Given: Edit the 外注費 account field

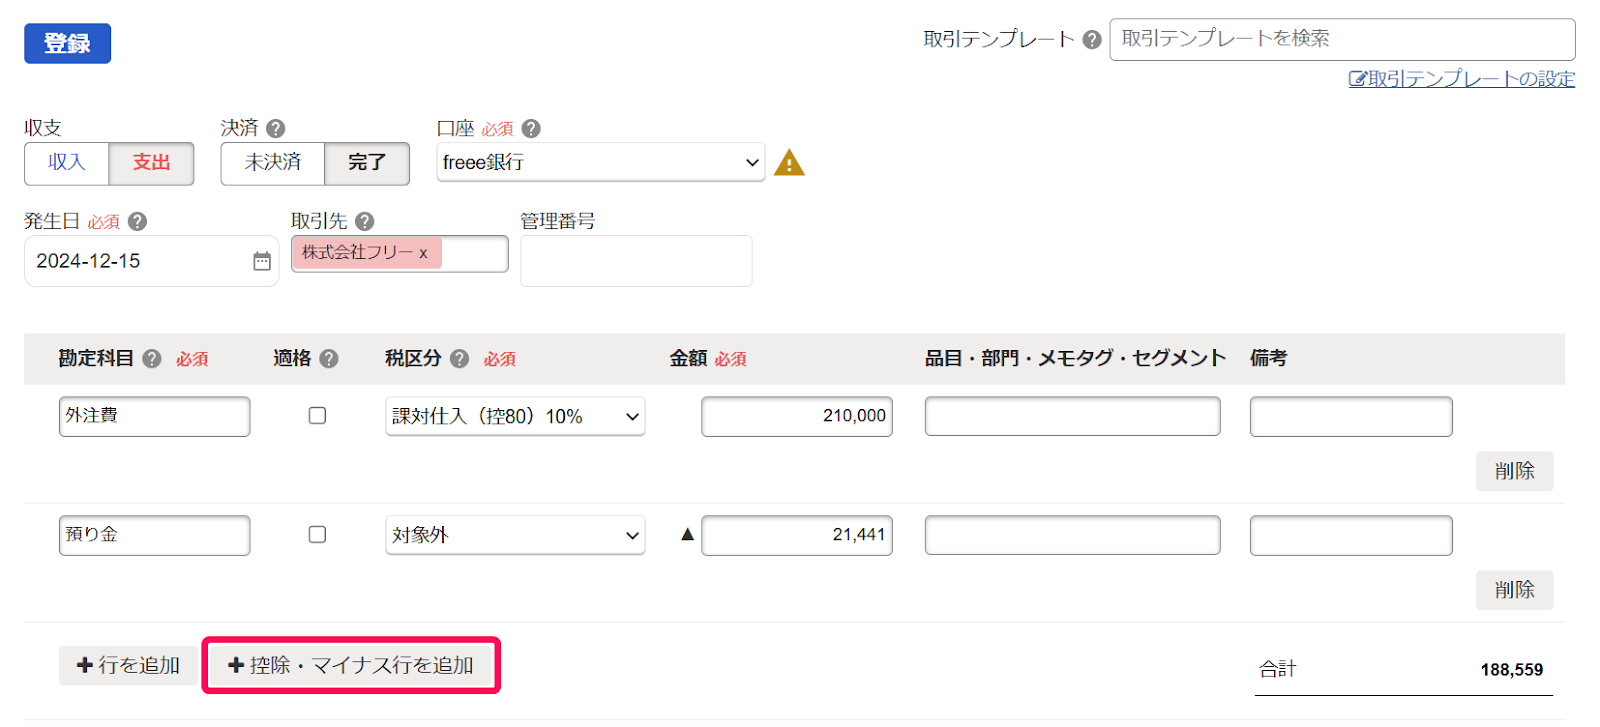Looking at the screenshot, I should 154,416.
